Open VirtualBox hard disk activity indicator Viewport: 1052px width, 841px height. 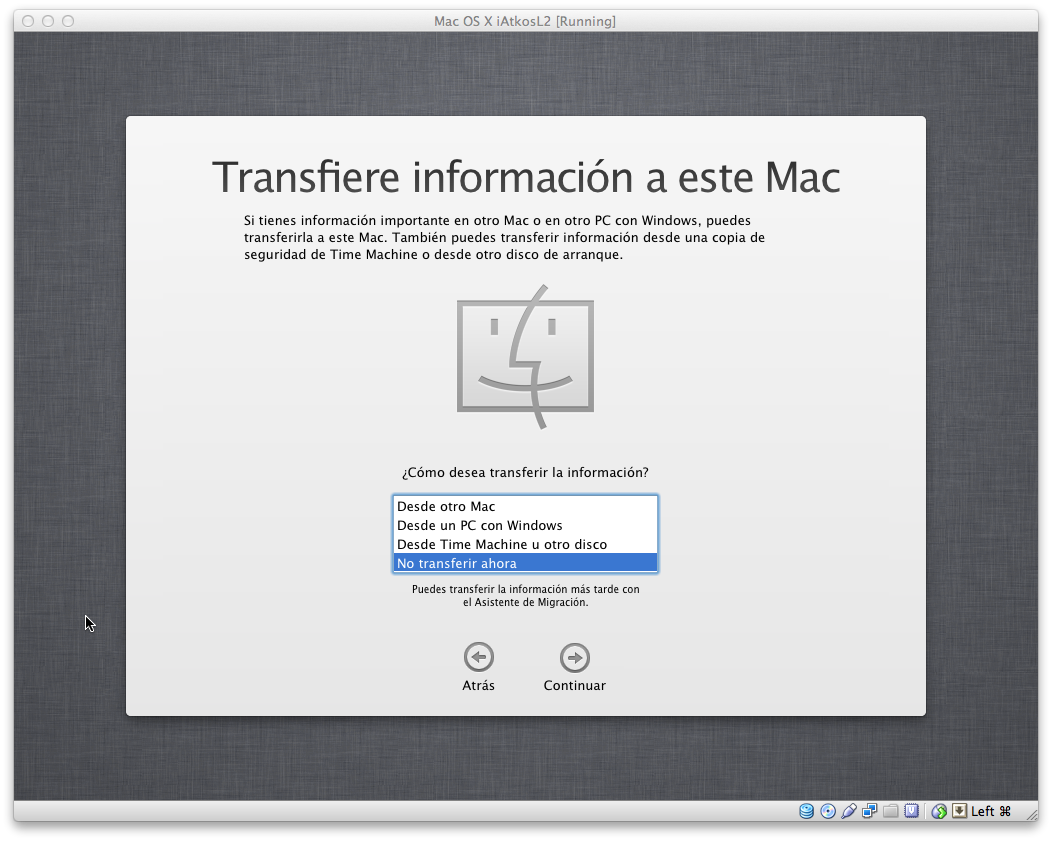point(806,811)
